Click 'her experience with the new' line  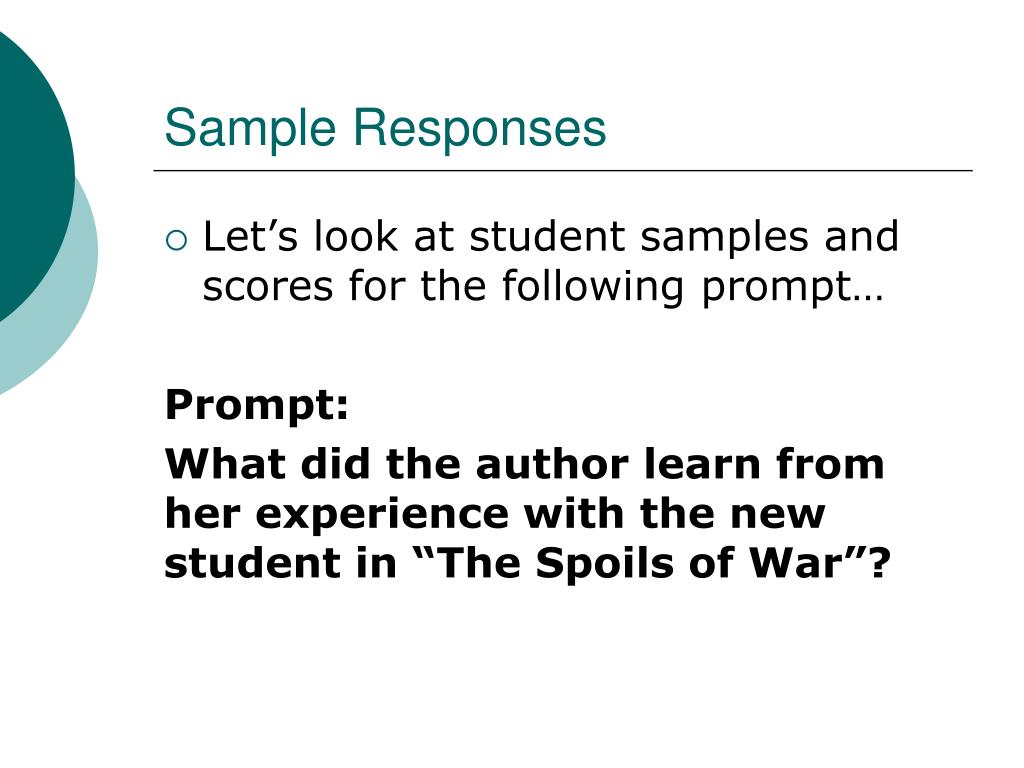tap(495, 515)
